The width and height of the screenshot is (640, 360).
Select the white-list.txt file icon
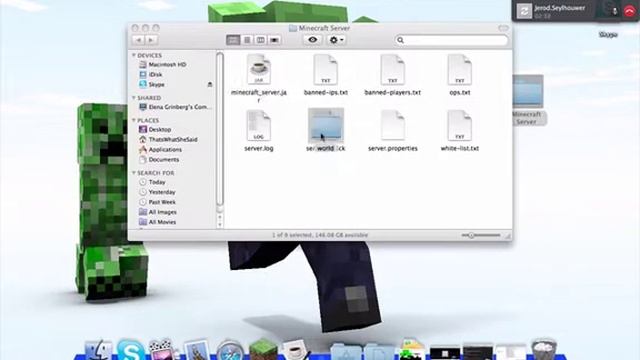(460, 126)
